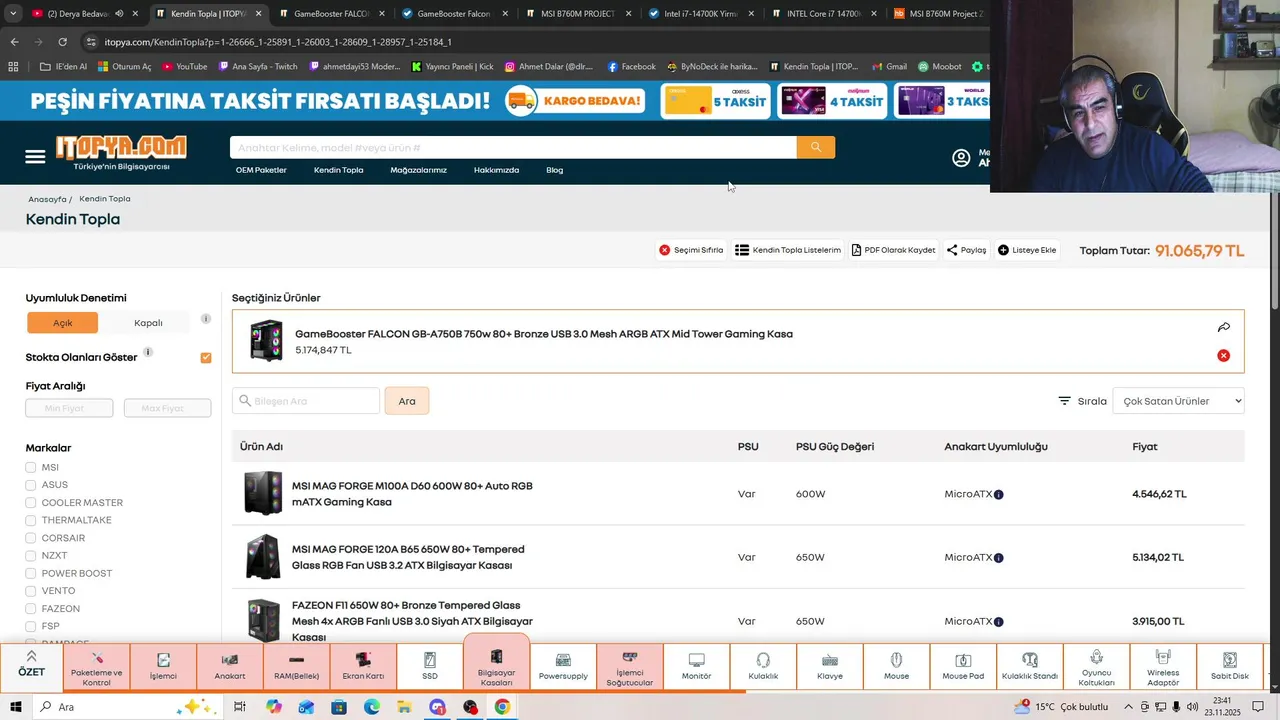Select the SSD category
Screen dimensions: 1280x720
tap(430, 666)
